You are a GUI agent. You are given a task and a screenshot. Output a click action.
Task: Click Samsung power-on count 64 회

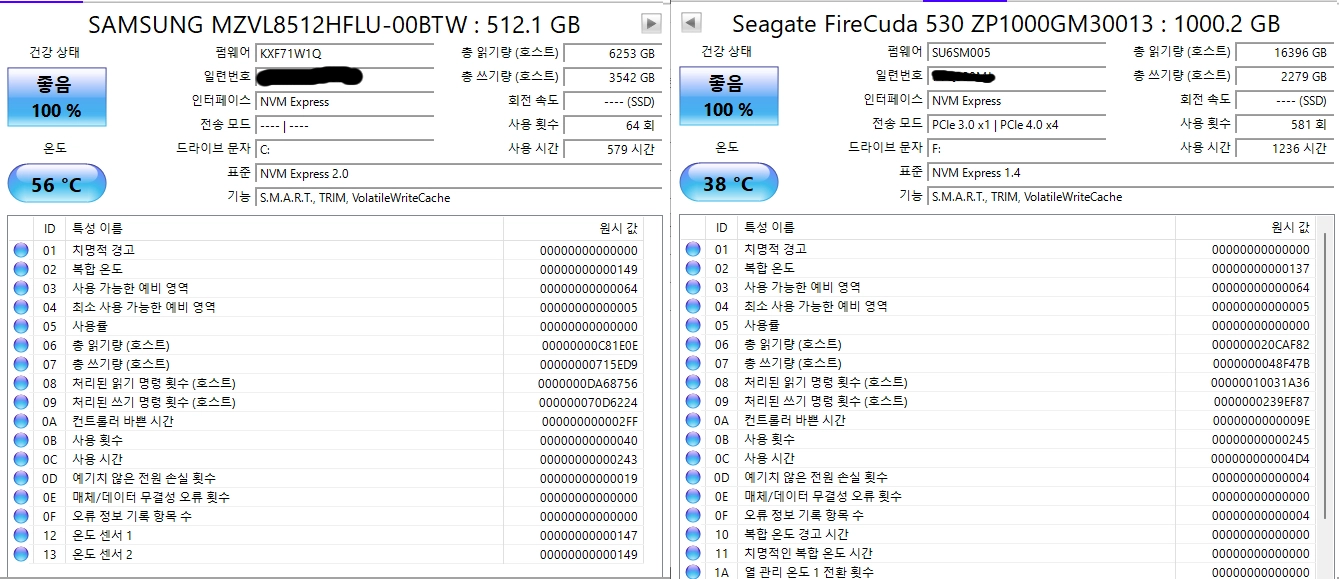click(612, 126)
